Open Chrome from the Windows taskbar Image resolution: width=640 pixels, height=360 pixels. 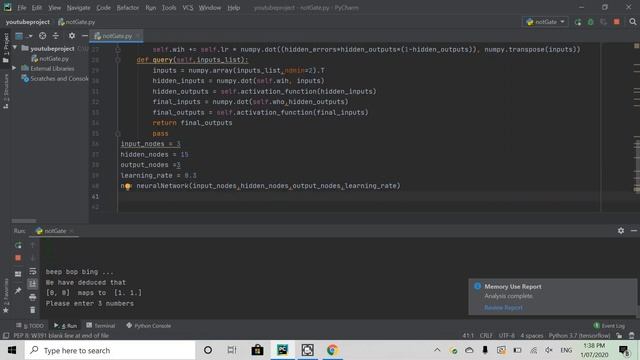332,350
